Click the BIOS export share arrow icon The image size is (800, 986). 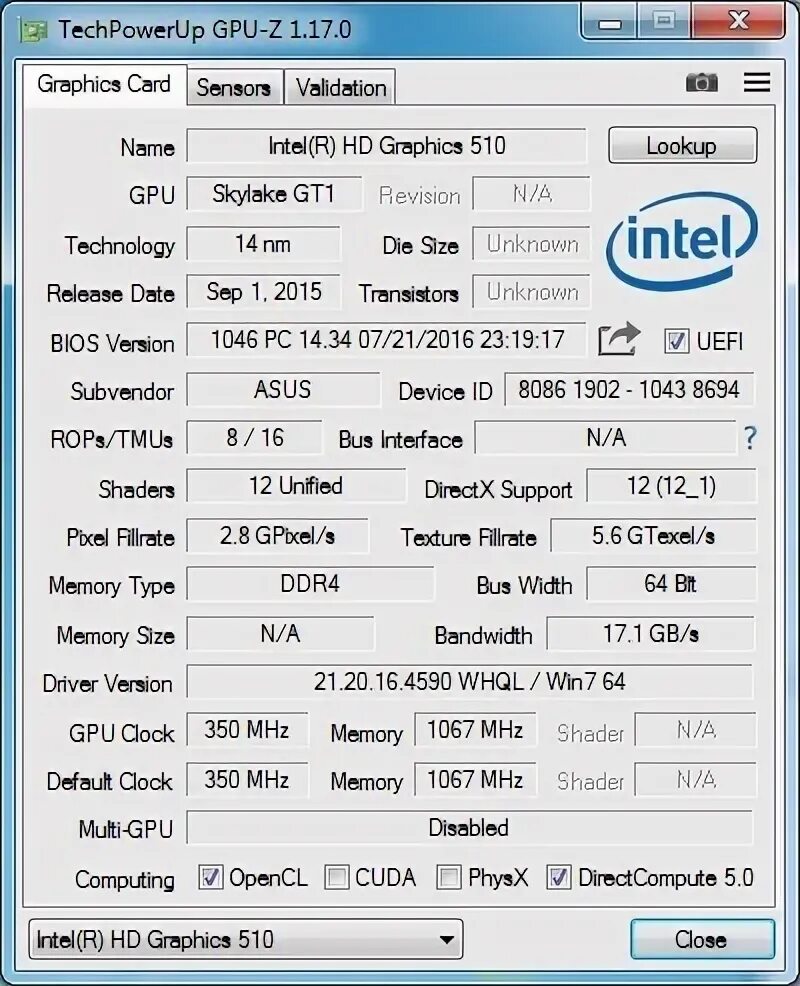click(619, 339)
